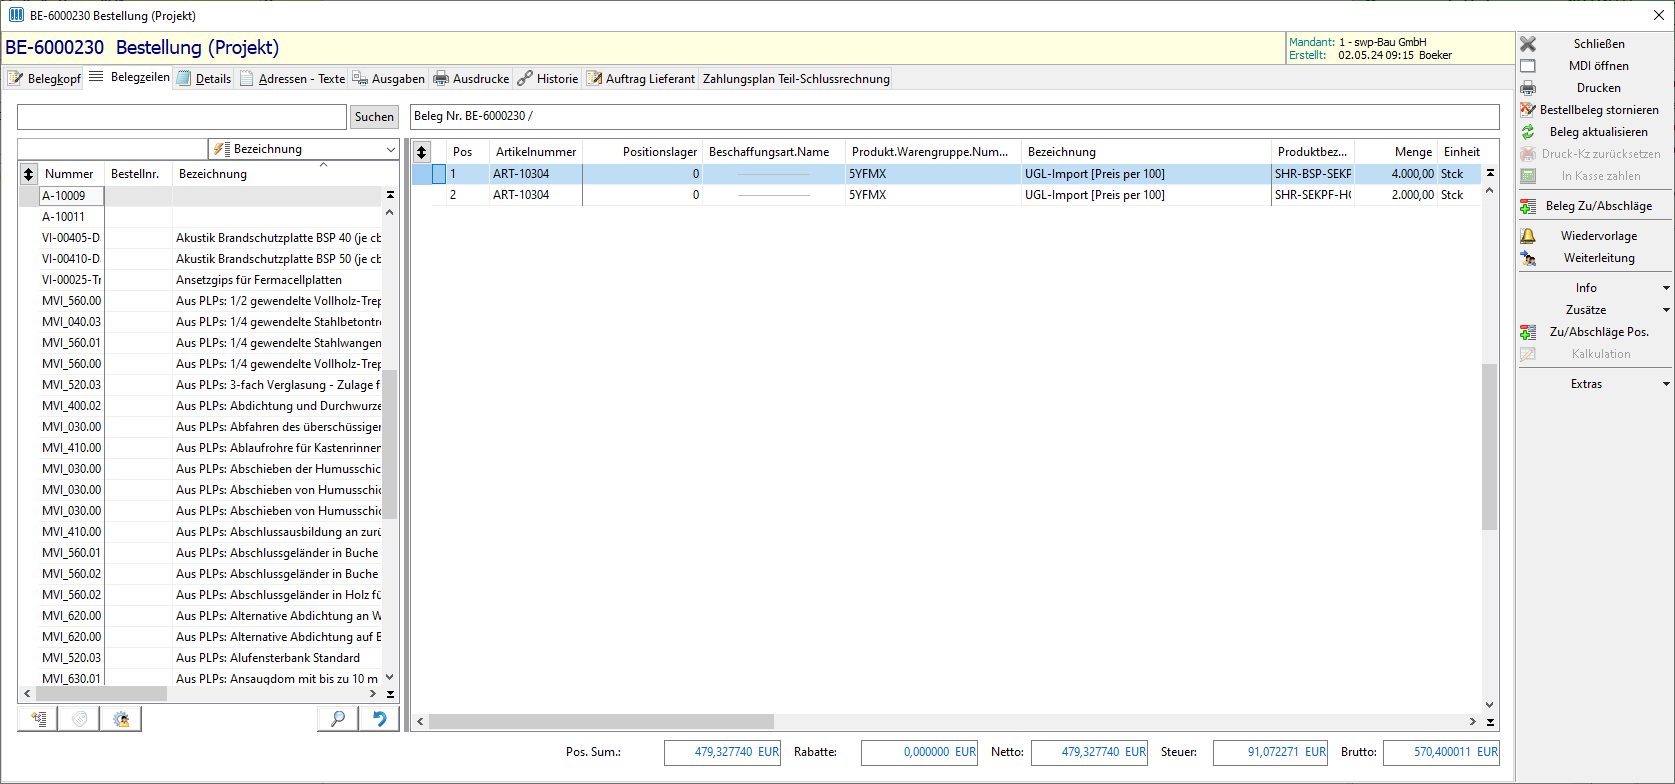The image size is (1675, 784).
Task: Open the Details tab
Action: pos(204,79)
